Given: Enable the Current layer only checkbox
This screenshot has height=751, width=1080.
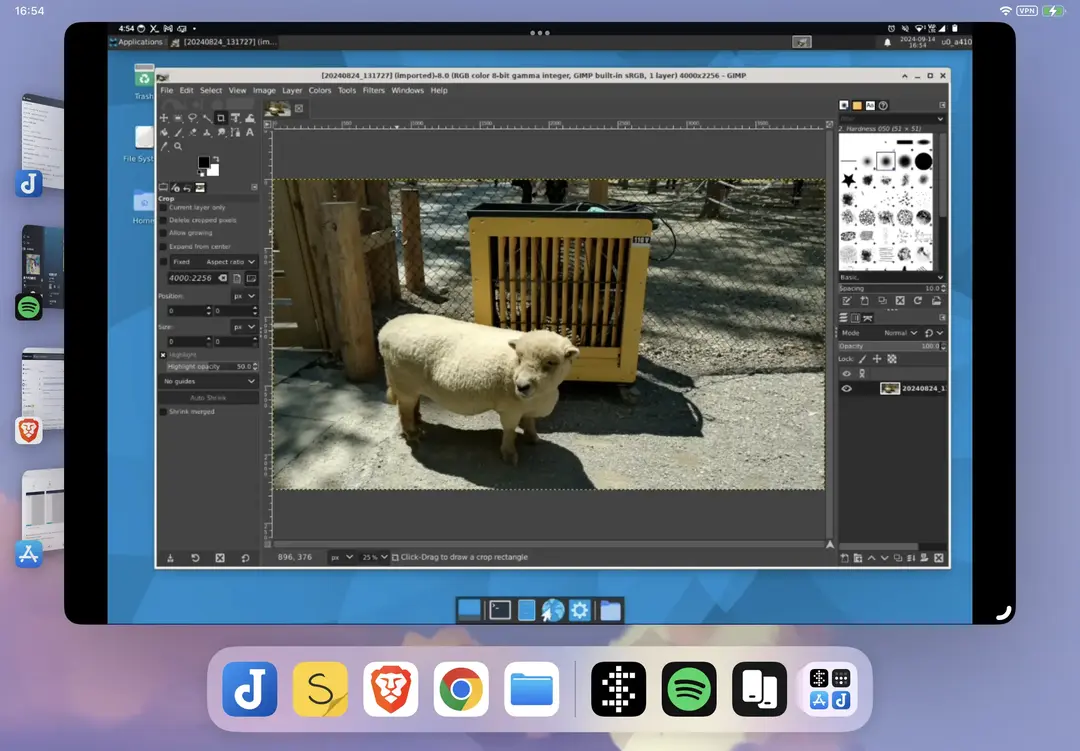Looking at the screenshot, I should pyautogui.click(x=164, y=208).
